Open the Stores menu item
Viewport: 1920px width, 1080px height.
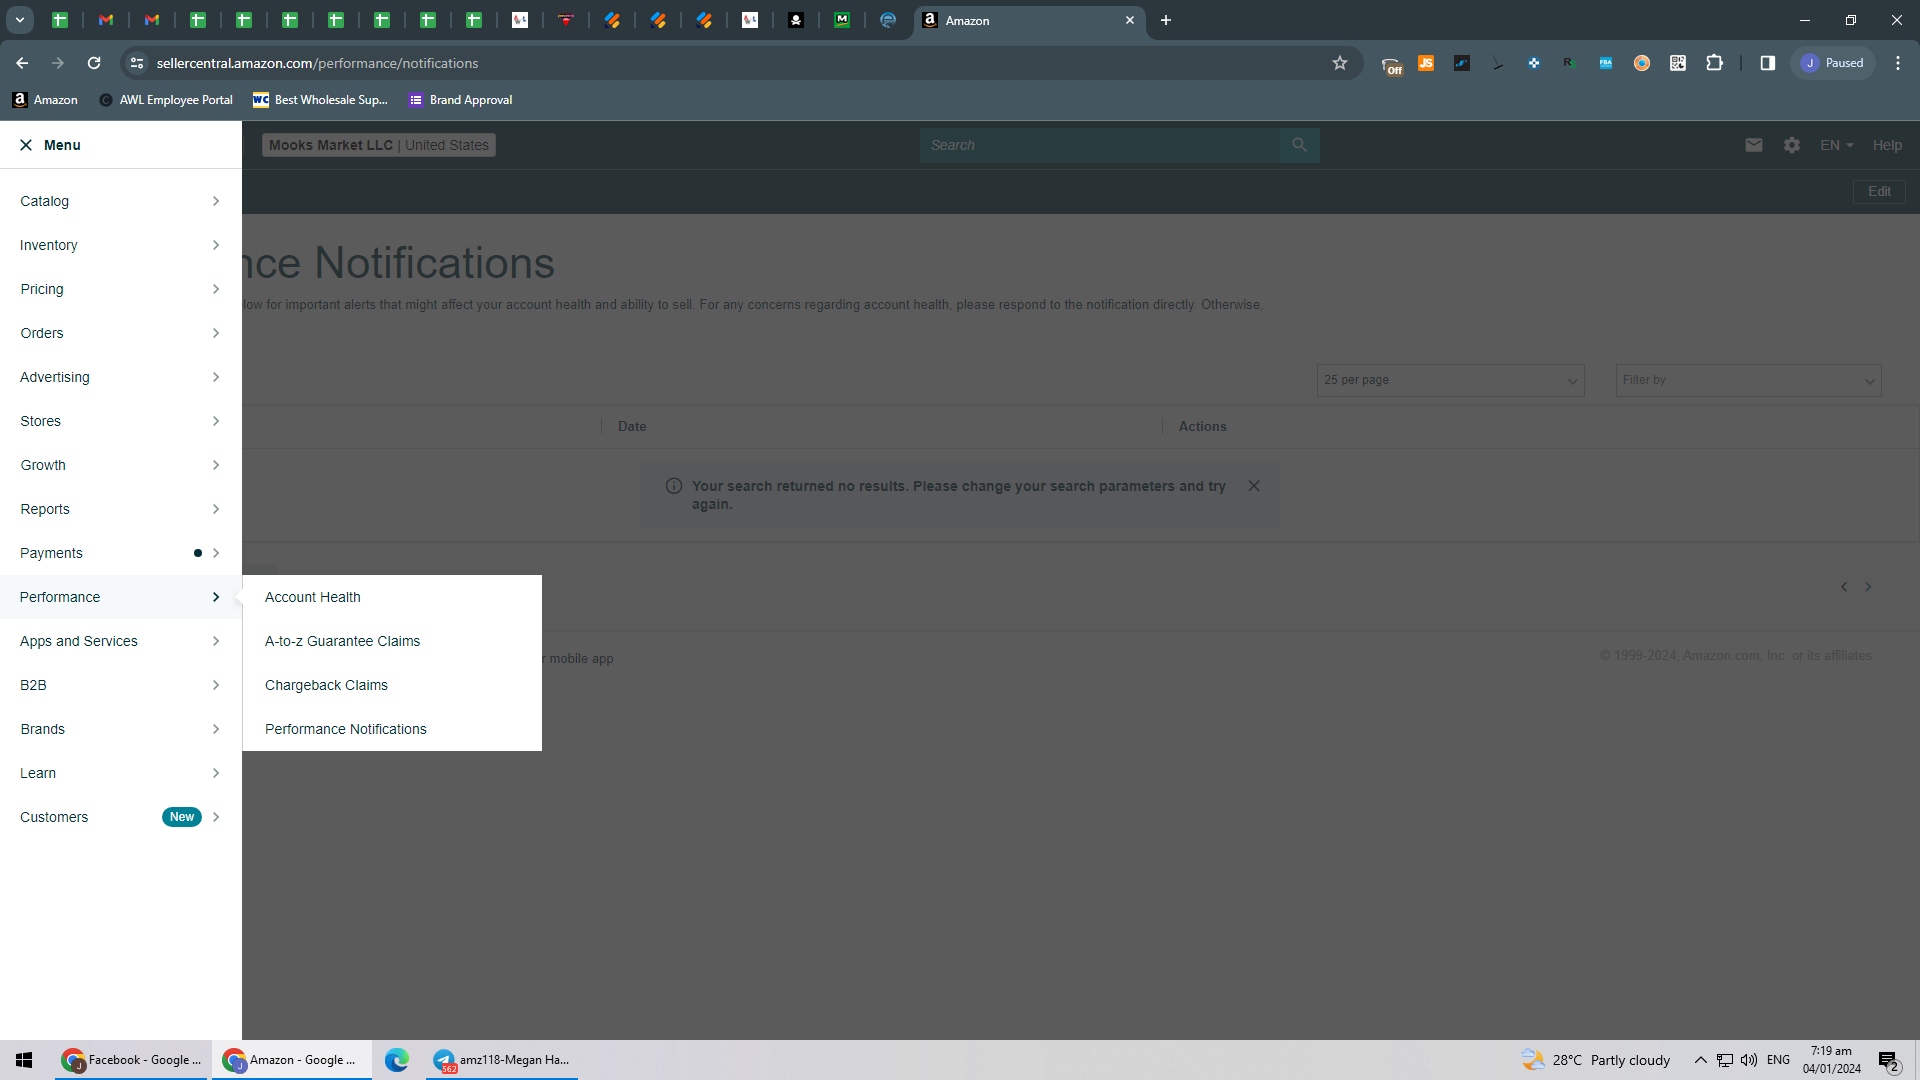tap(121, 421)
